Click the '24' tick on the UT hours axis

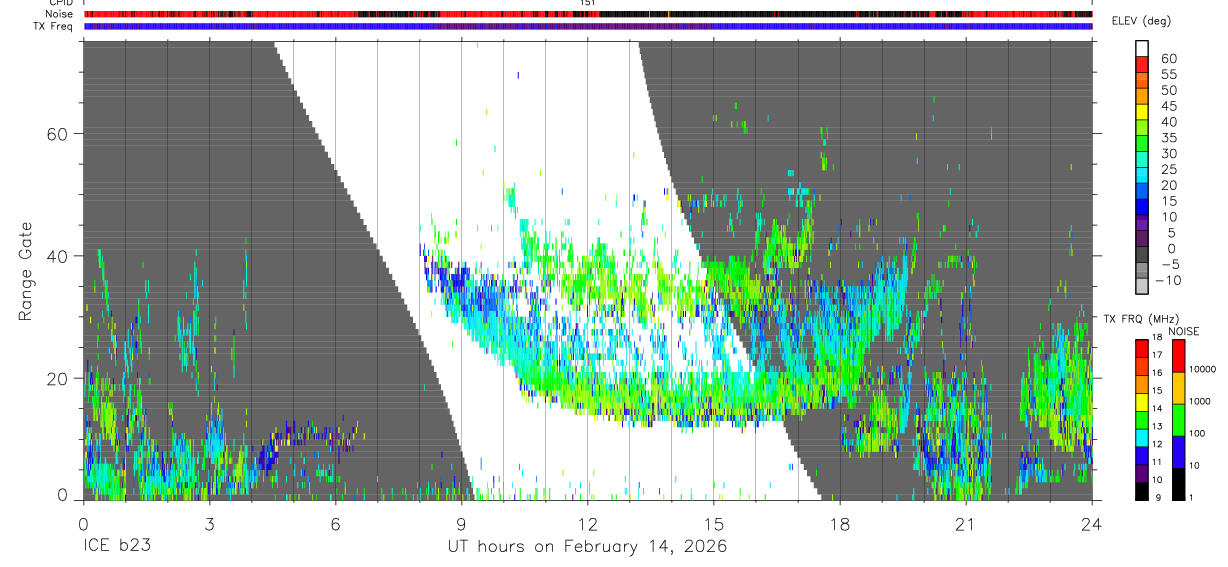tap(1092, 524)
